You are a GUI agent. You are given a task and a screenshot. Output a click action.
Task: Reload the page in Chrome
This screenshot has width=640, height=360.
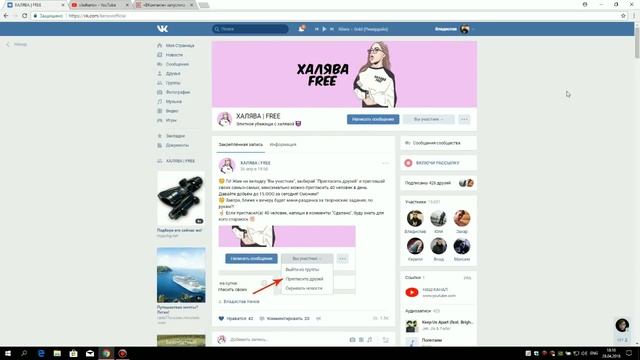point(24,16)
